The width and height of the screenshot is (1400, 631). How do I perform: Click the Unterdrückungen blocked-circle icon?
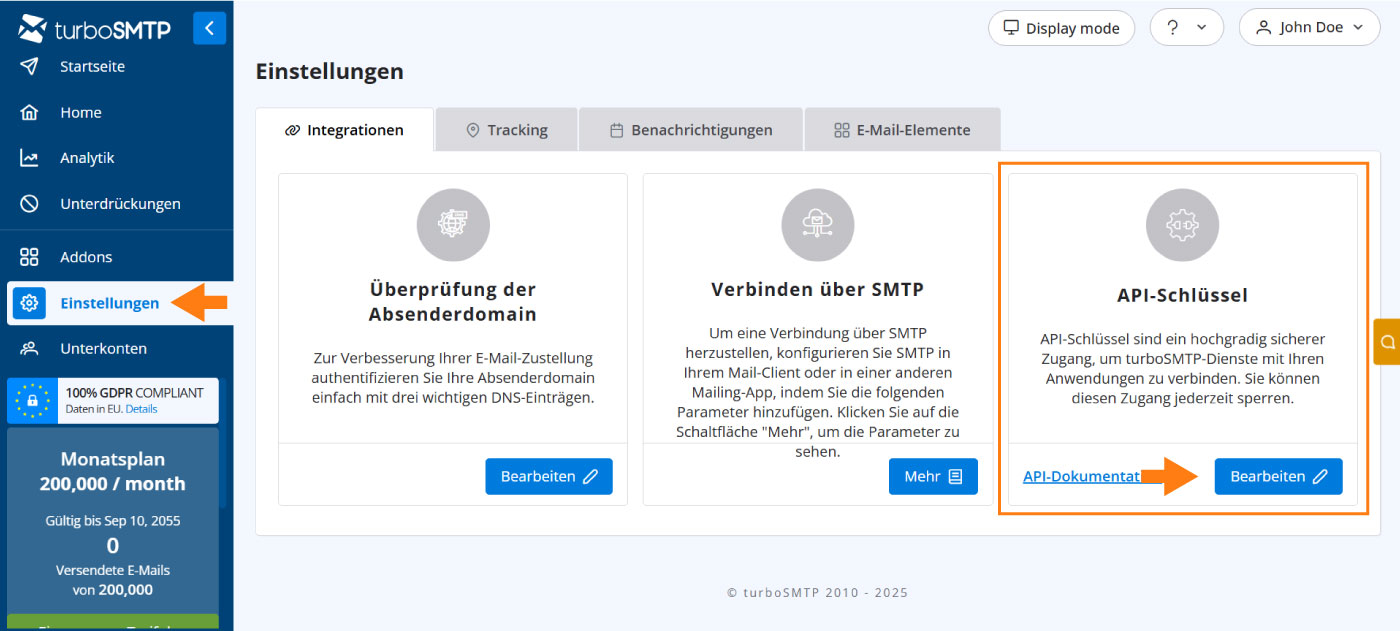[x=30, y=204]
